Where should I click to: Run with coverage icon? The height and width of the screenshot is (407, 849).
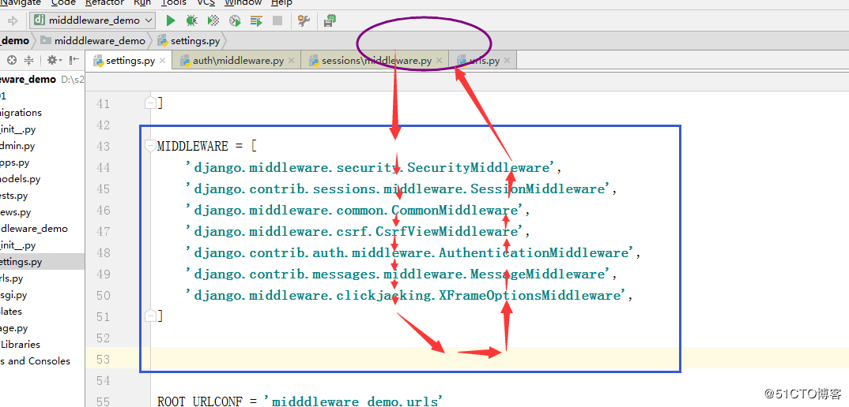click(213, 21)
